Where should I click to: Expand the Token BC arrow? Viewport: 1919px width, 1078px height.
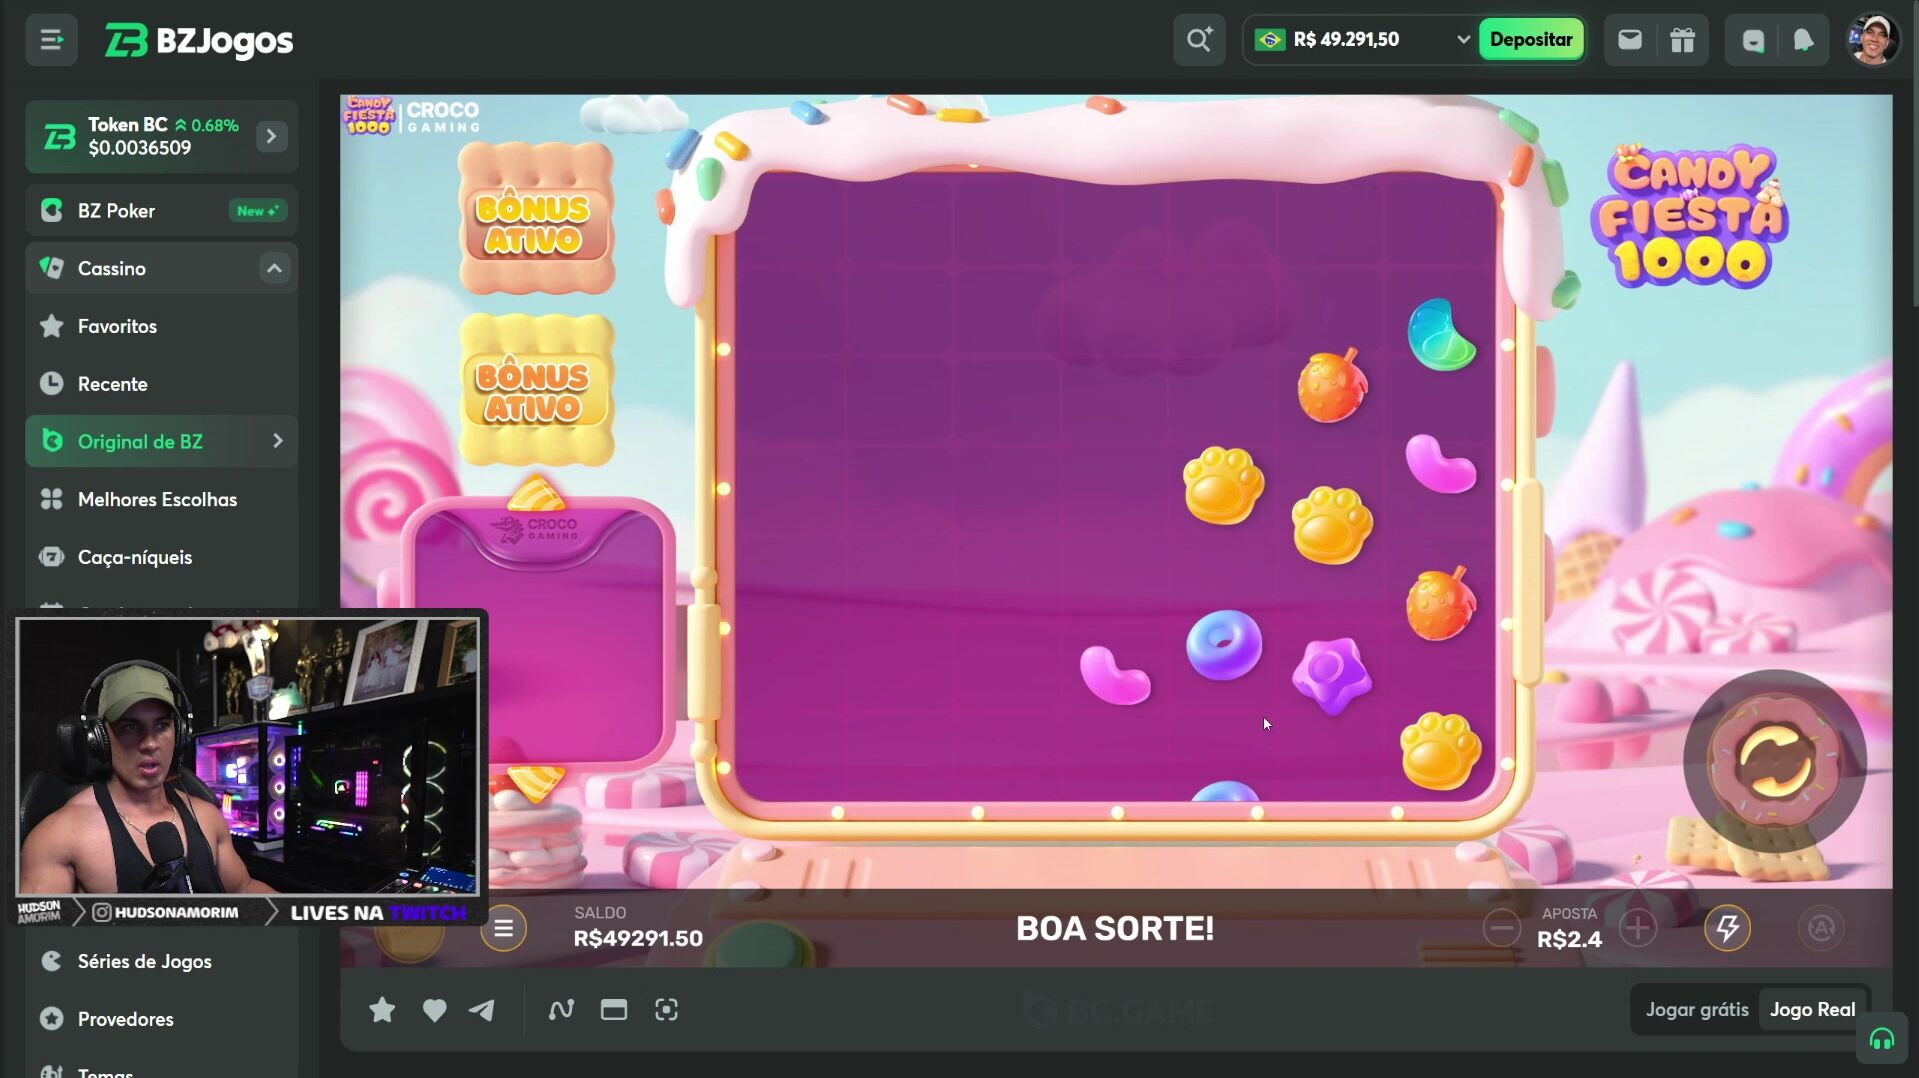click(x=271, y=136)
